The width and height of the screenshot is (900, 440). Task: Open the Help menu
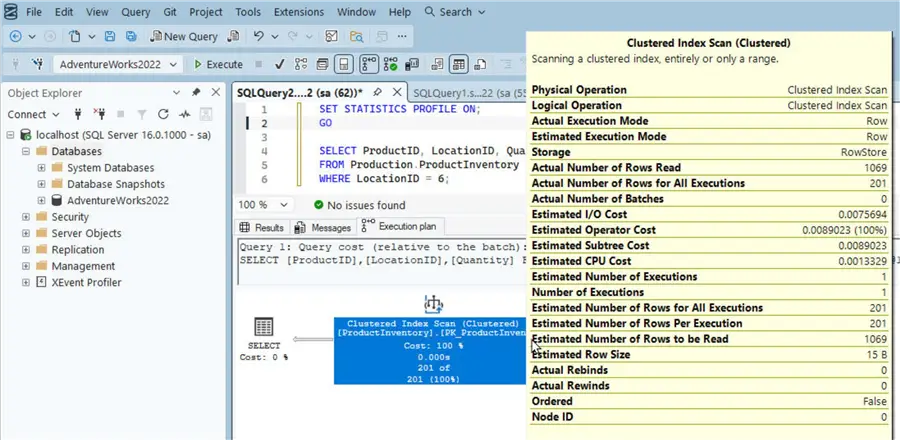coord(399,11)
